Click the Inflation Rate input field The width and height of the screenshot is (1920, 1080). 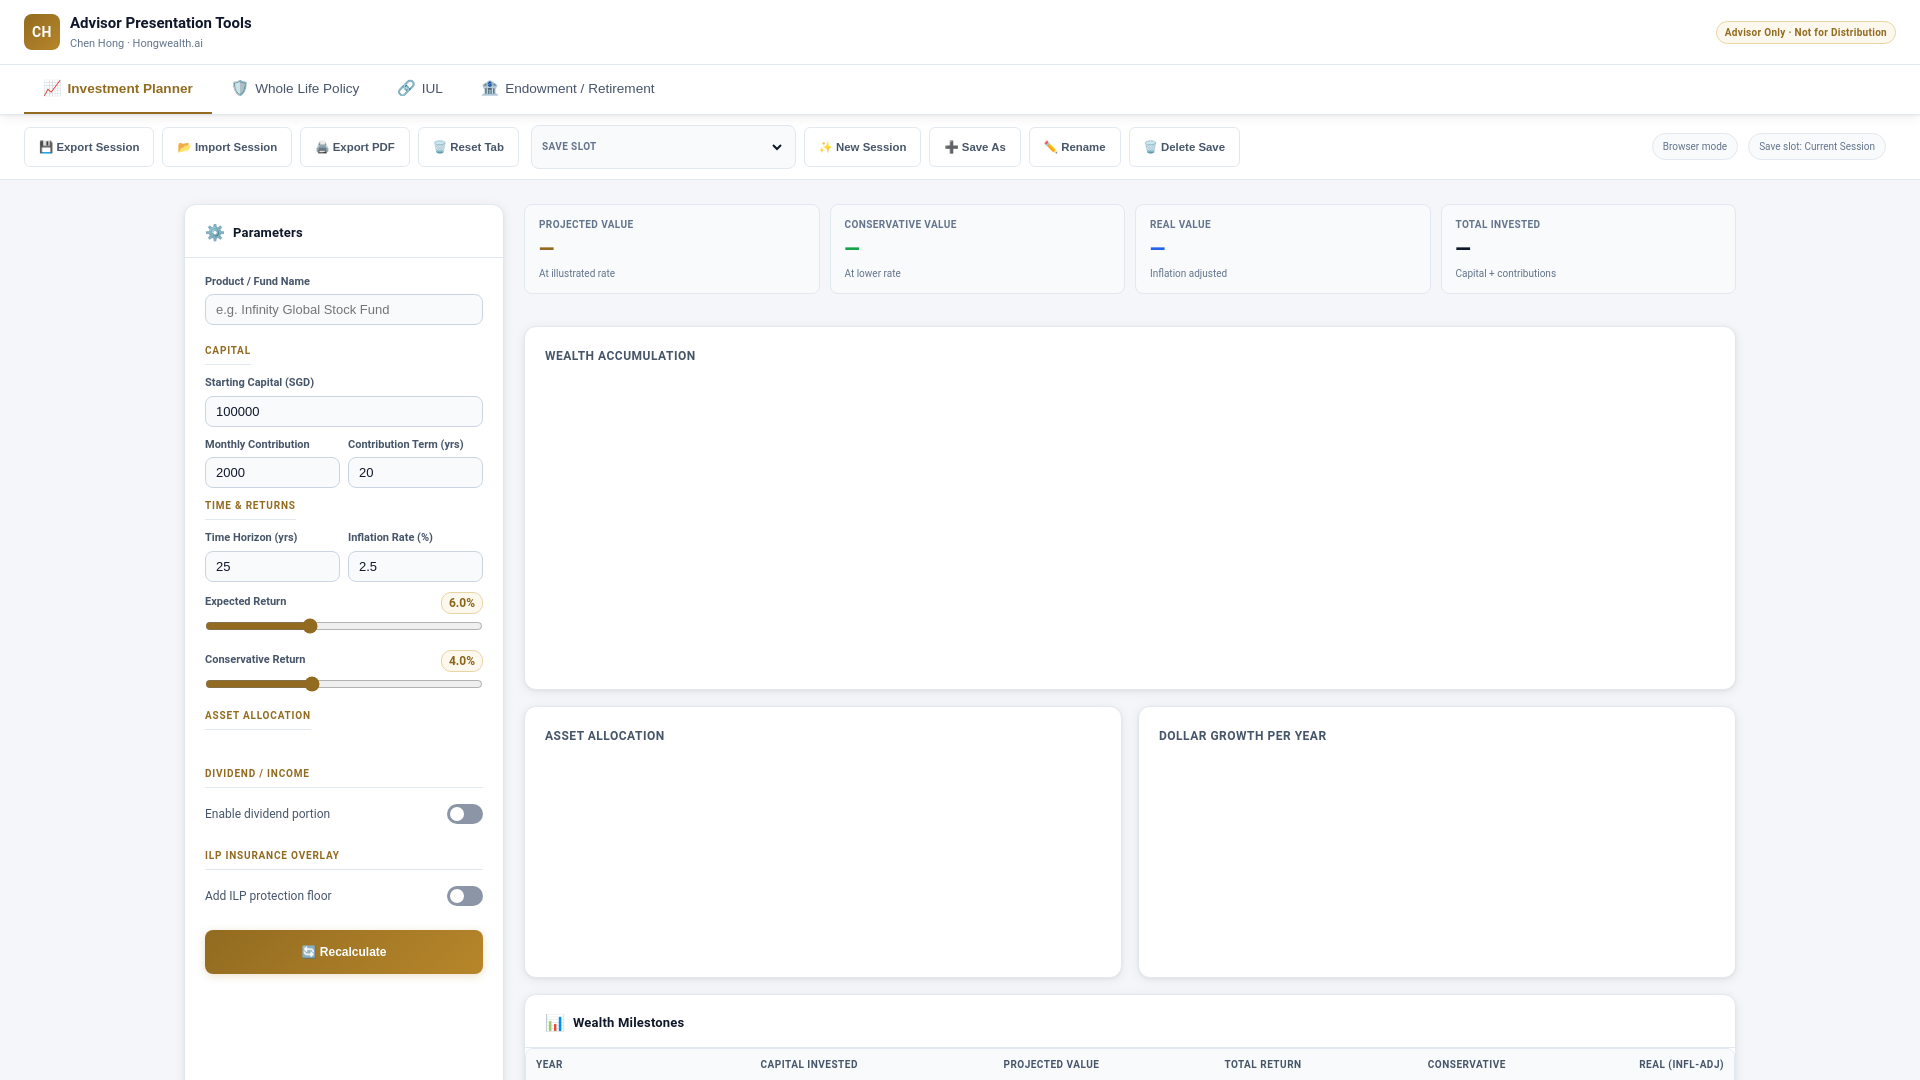click(415, 566)
